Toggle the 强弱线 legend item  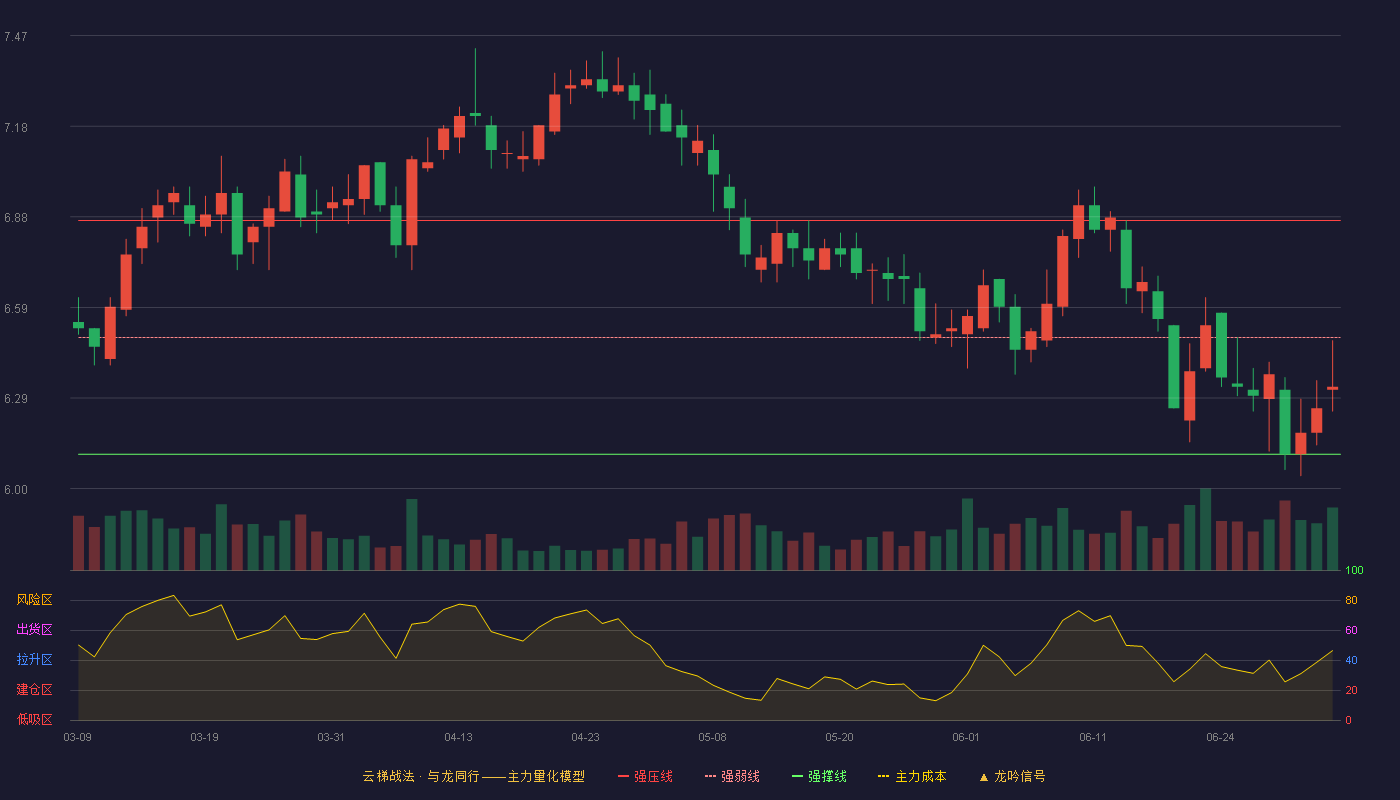pos(732,776)
